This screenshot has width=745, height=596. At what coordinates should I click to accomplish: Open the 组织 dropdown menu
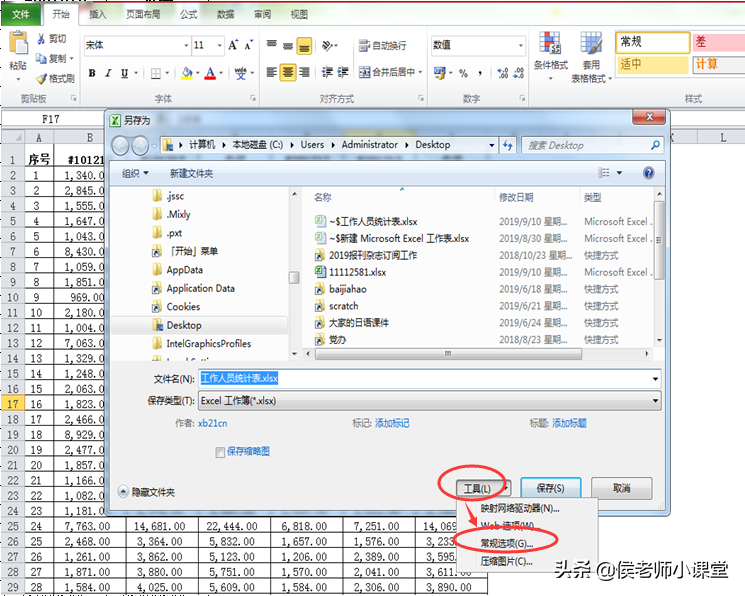135,173
